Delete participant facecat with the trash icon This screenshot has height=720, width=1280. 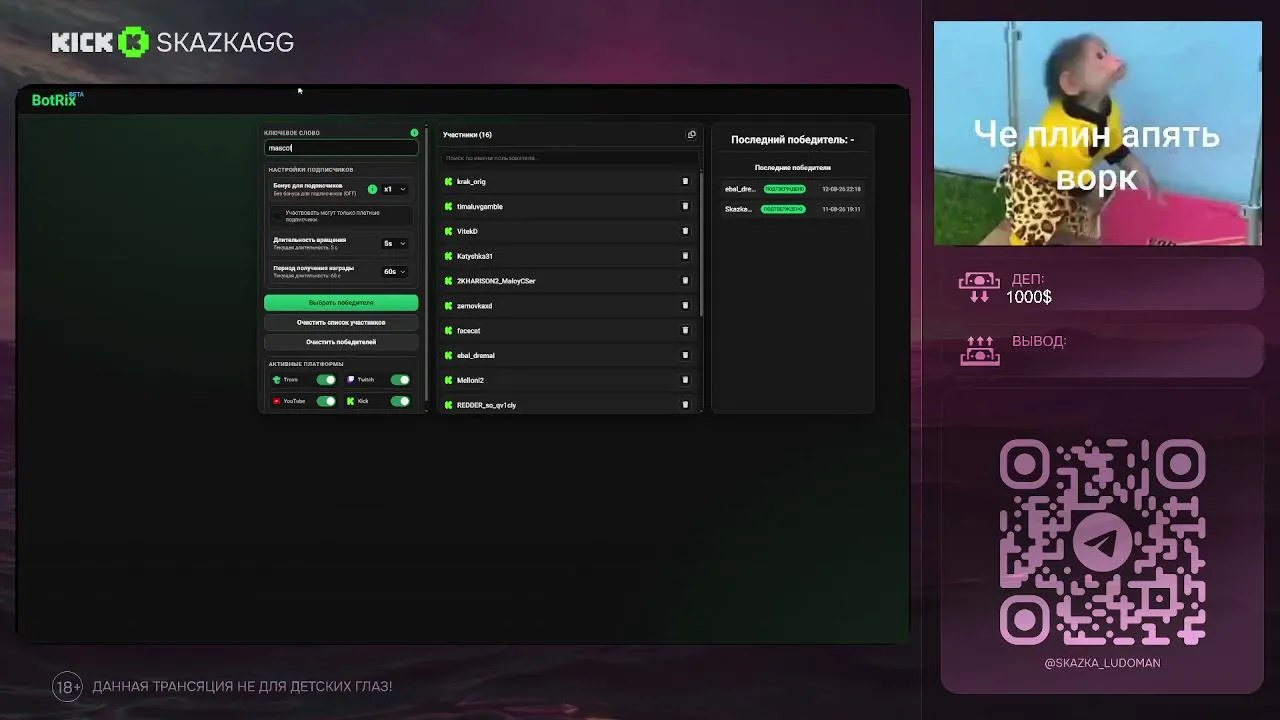(685, 331)
